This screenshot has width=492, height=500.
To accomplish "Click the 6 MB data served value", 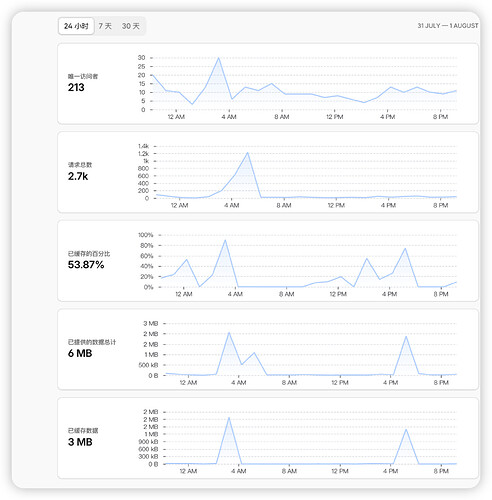I will (x=80, y=353).
